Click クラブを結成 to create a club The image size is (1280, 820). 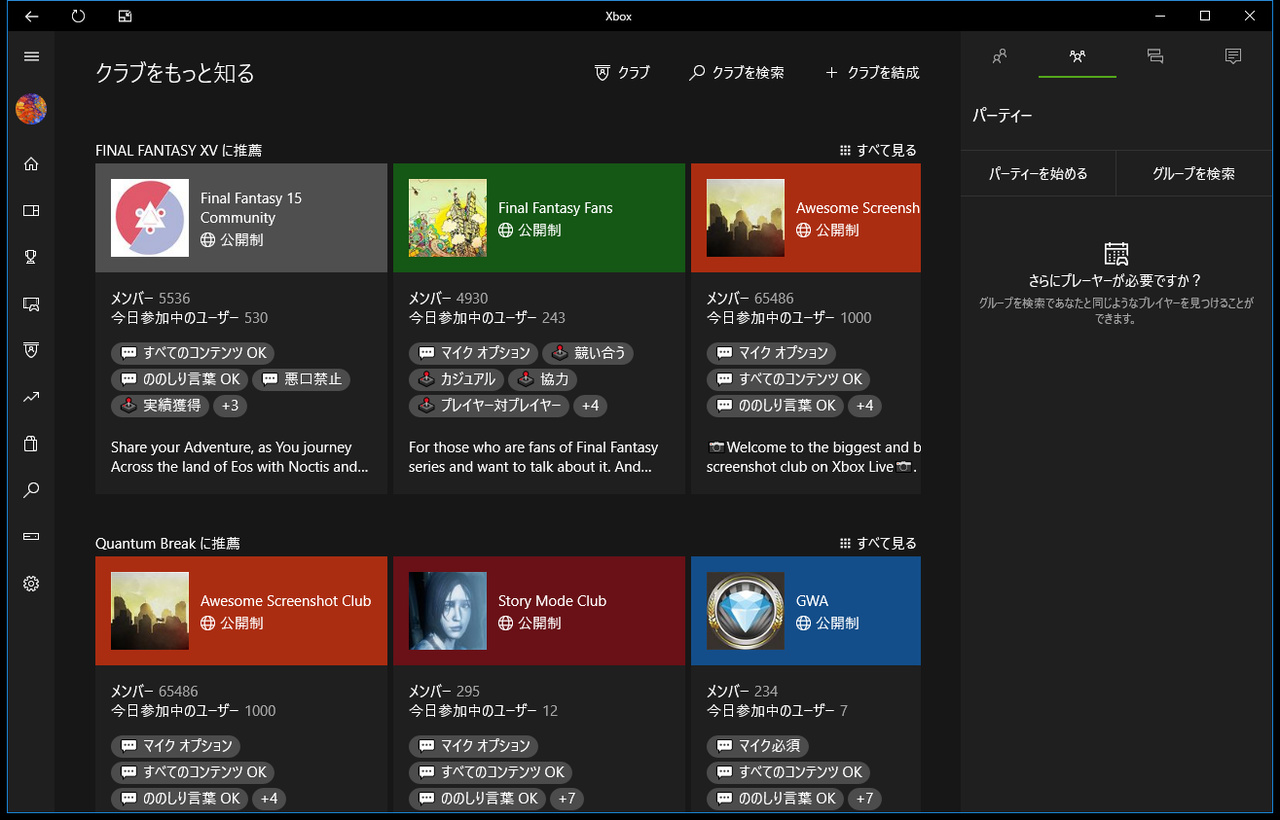(871, 72)
